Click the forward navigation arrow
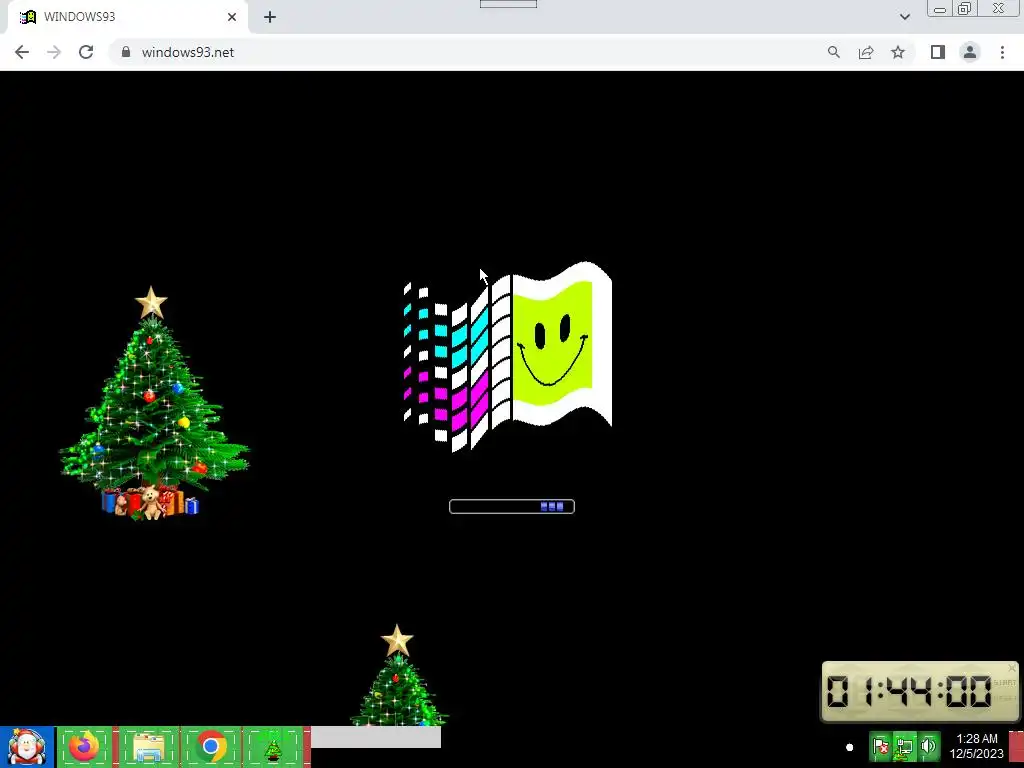The width and height of the screenshot is (1024, 768). coord(54,52)
